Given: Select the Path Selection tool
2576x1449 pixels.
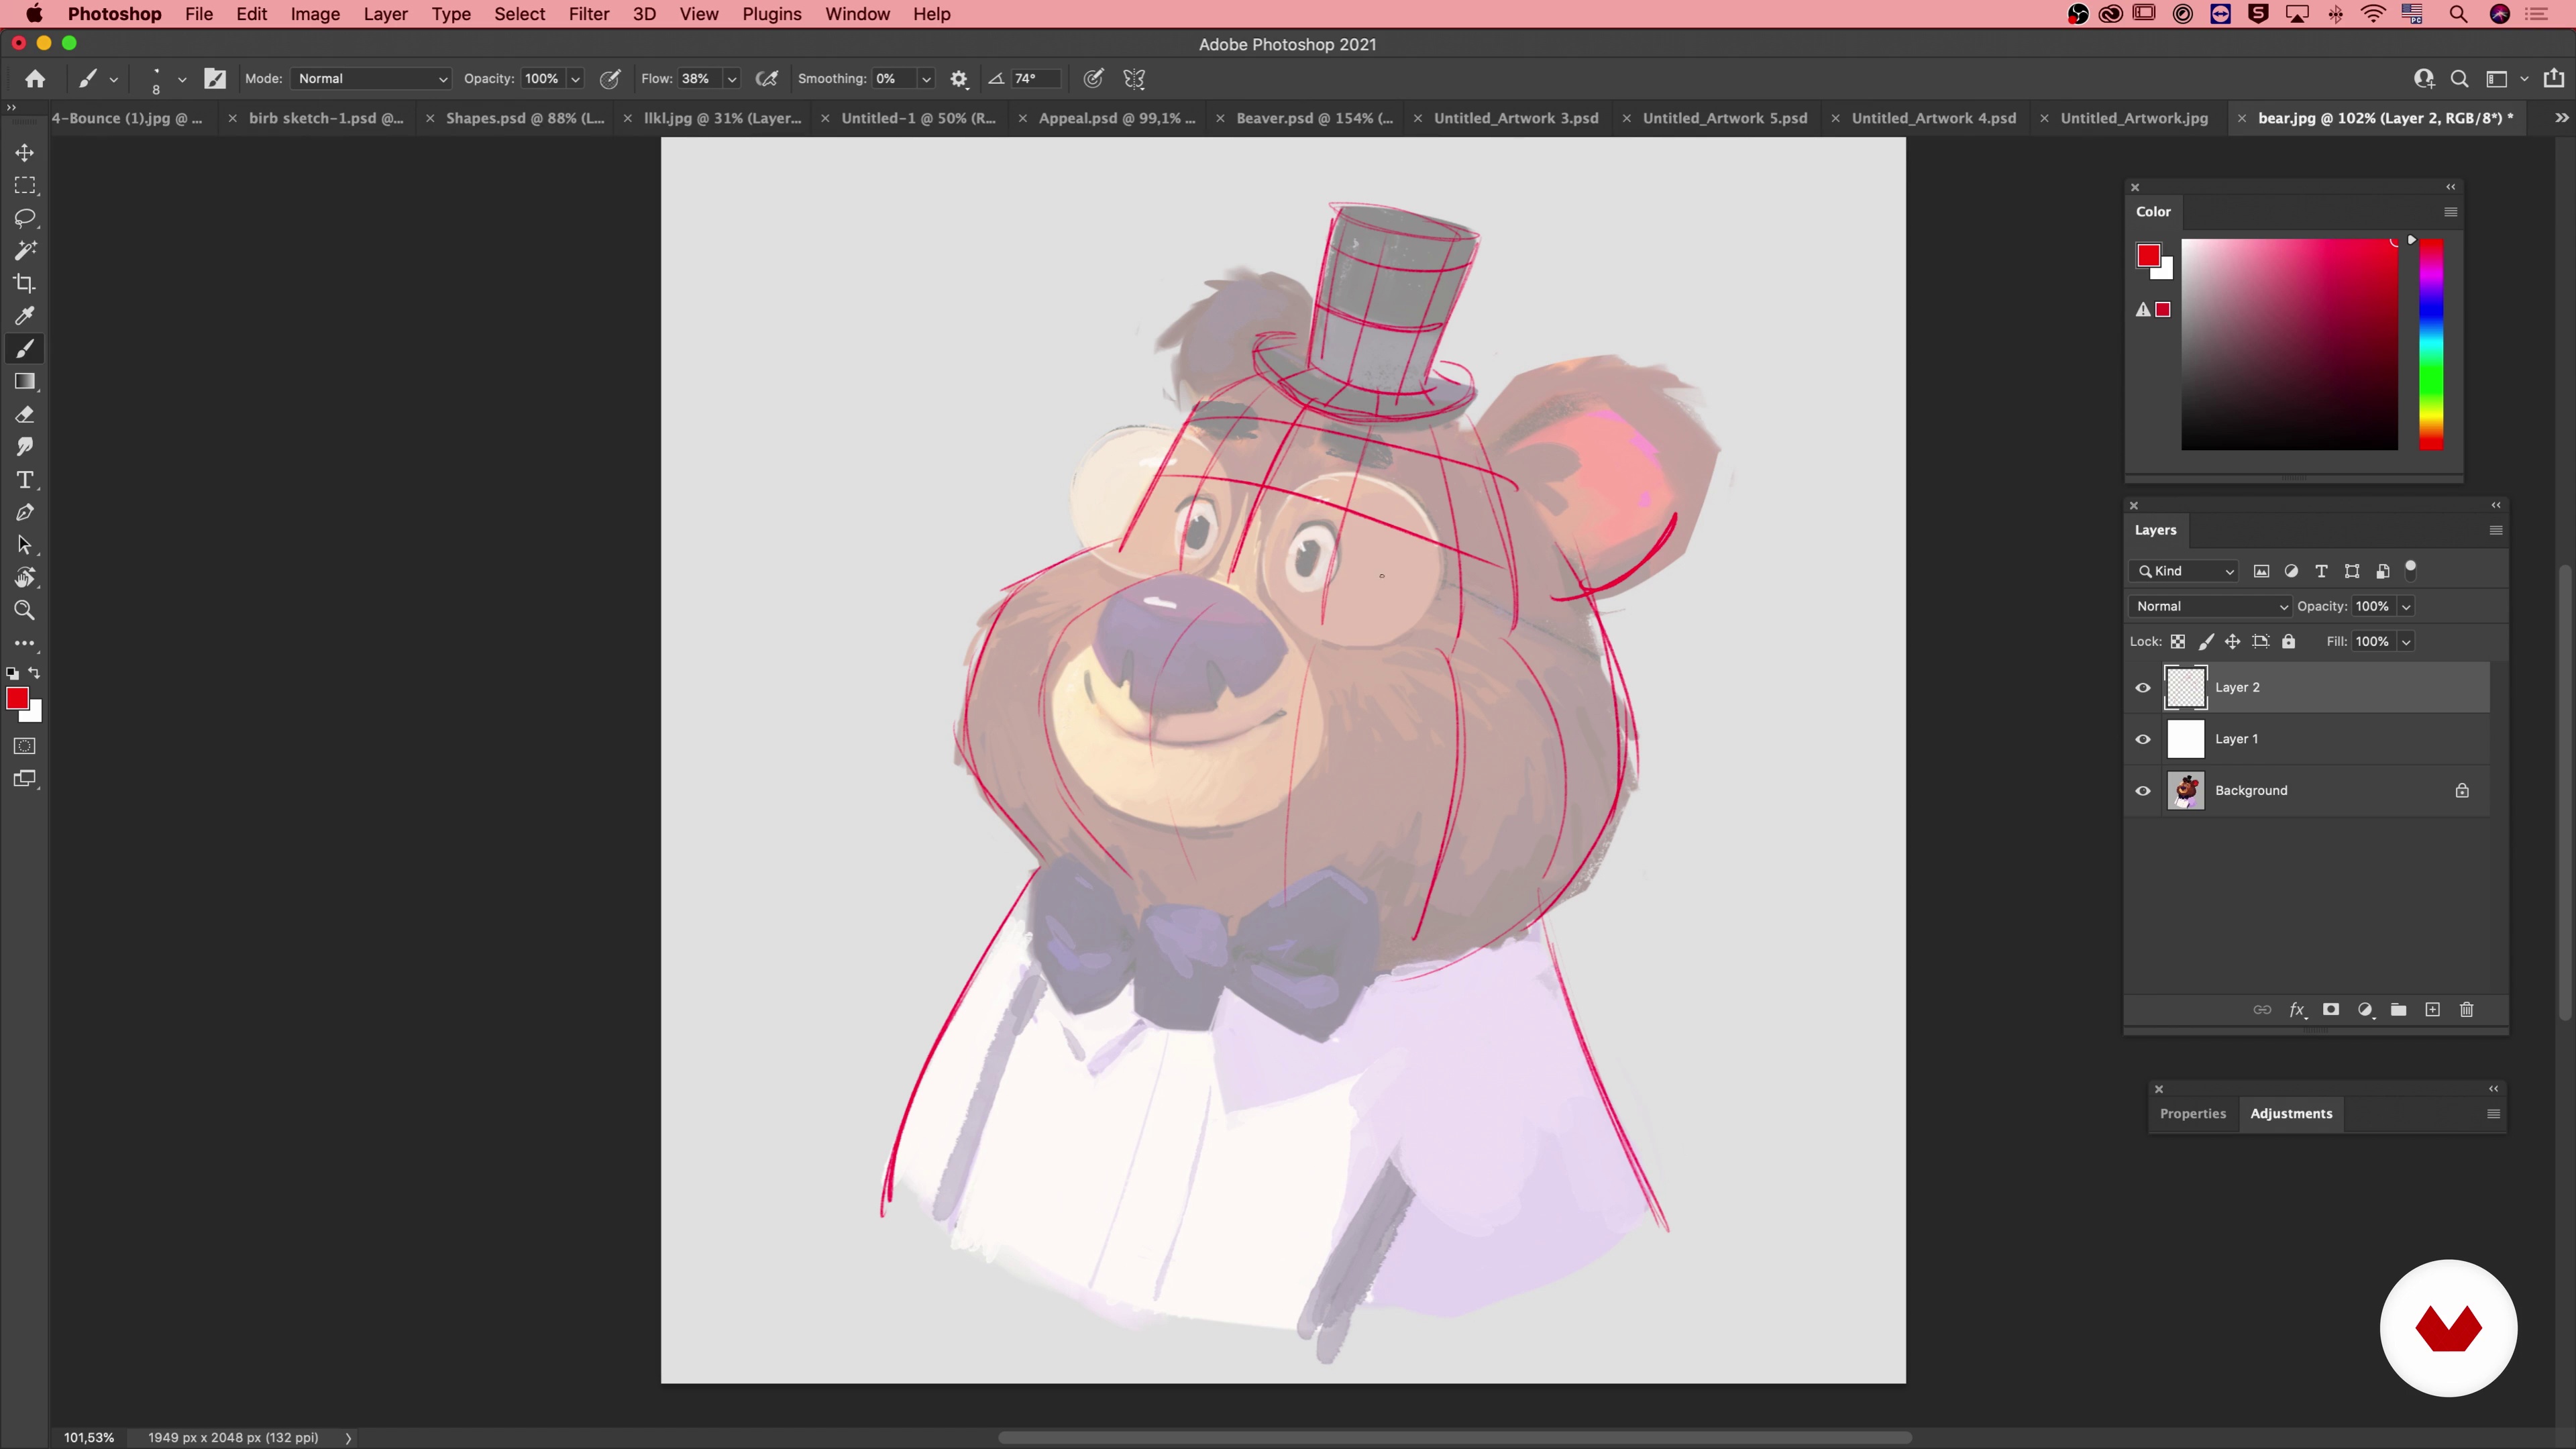Looking at the screenshot, I should [x=24, y=545].
